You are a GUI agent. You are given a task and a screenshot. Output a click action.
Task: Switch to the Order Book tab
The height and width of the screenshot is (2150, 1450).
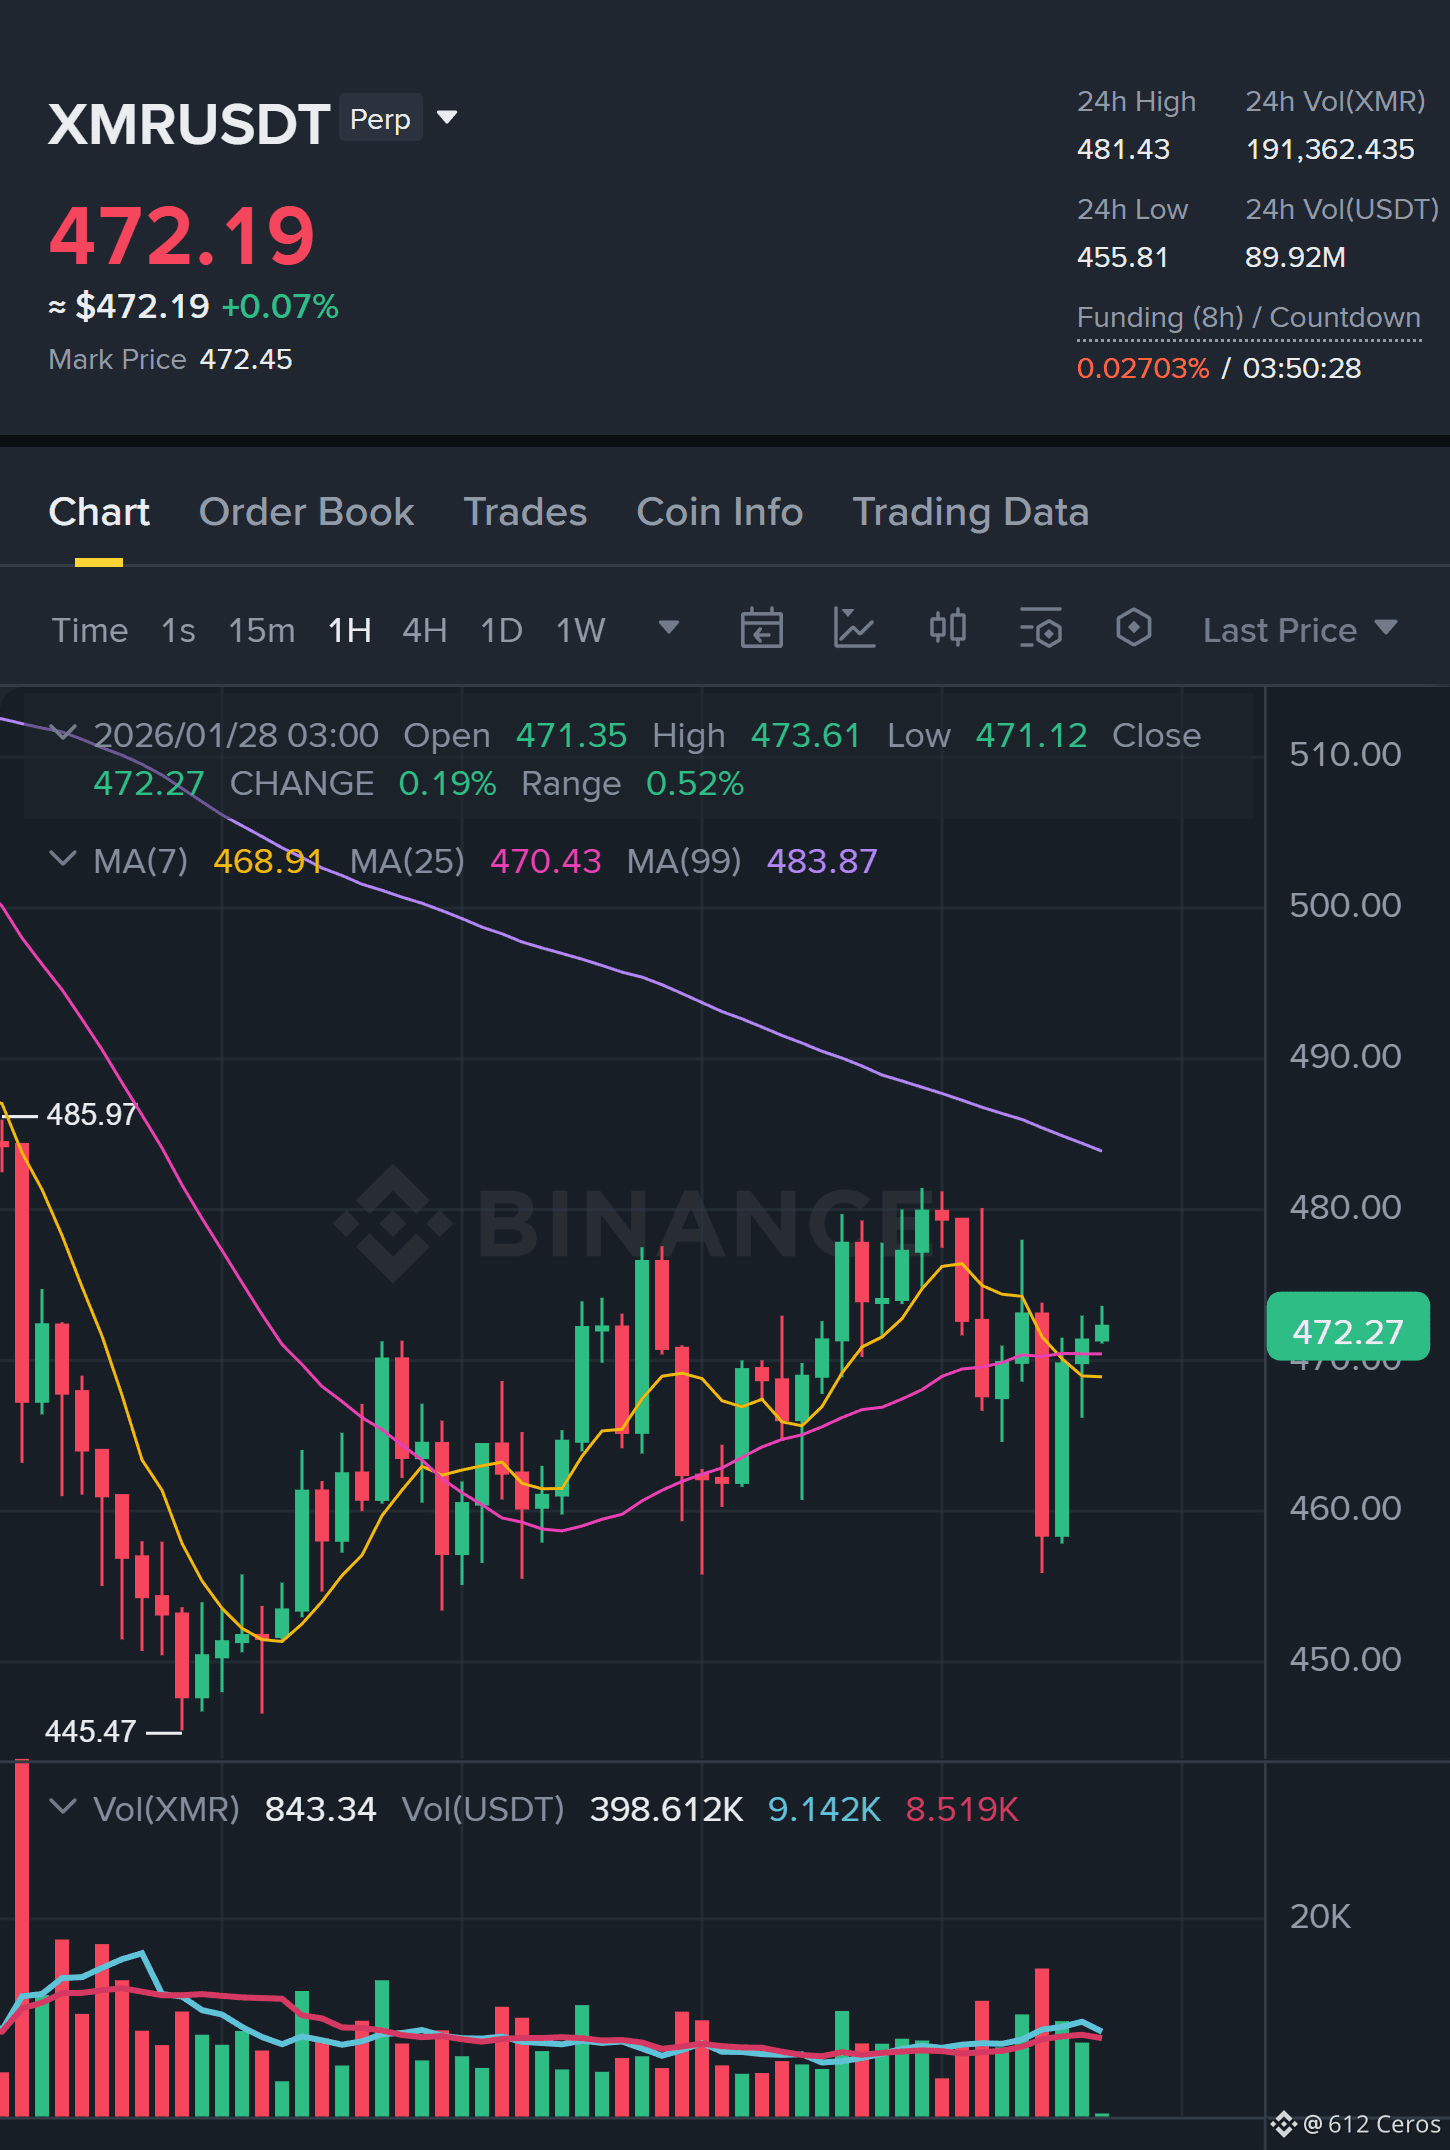pos(306,512)
